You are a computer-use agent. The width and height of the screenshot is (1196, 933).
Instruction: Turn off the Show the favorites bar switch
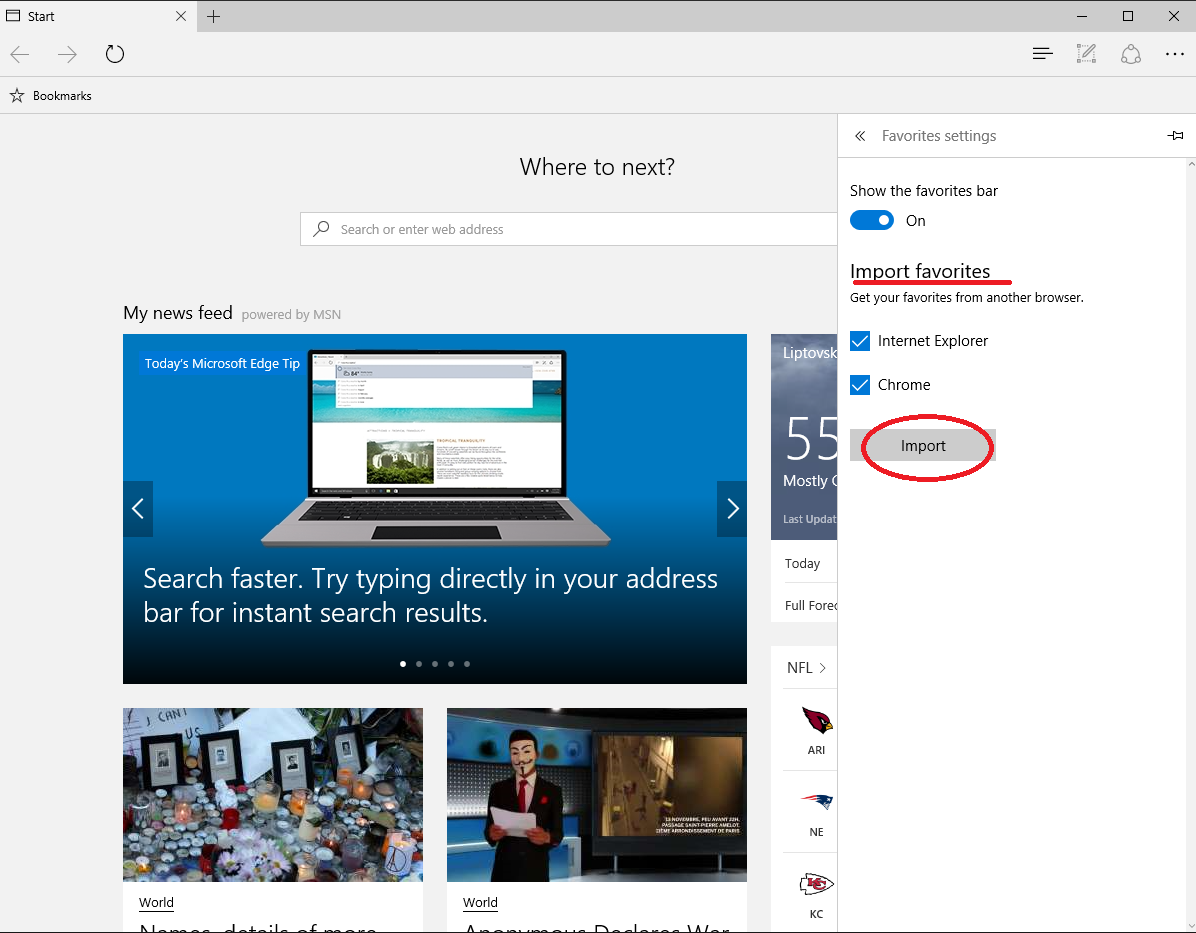(872, 220)
